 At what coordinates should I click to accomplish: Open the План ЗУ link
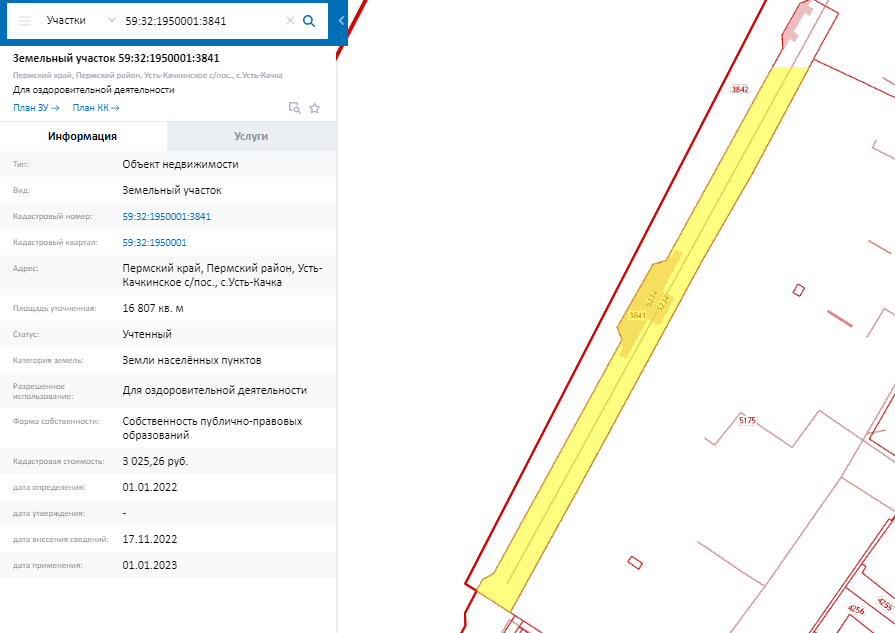(36, 108)
